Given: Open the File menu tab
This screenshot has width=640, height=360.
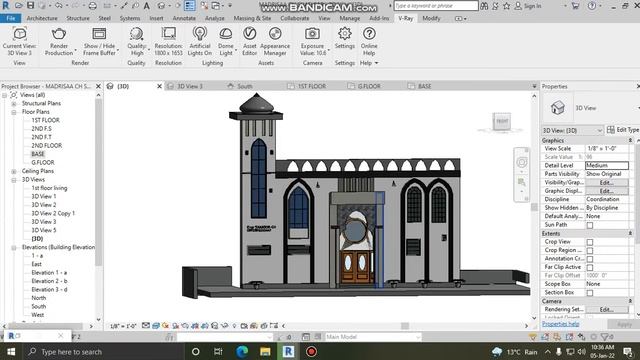Looking at the screenshot, I should 11,18.
